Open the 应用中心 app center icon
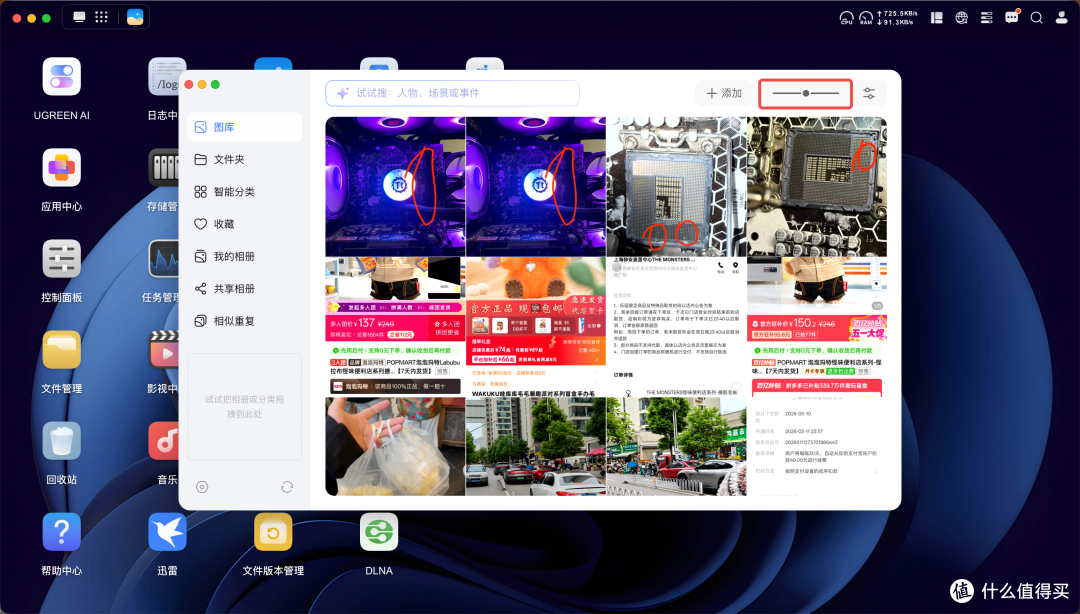The width and height of the screenshot is (1080, 614). (61, 167)
